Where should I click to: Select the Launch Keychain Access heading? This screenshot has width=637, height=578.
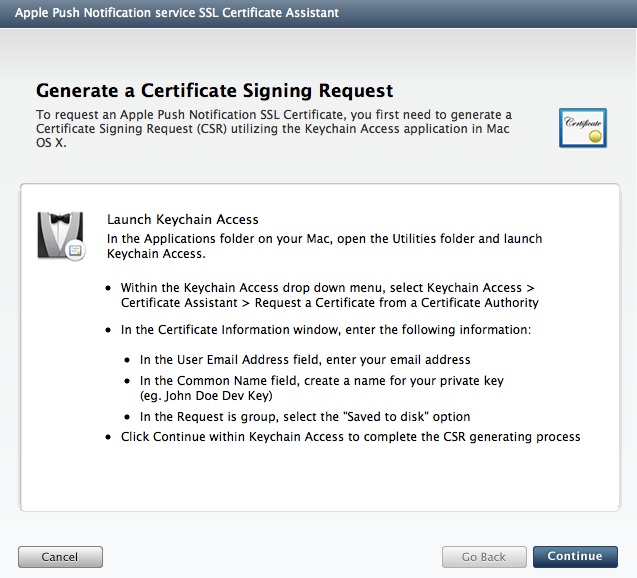(x=182, y=220)
